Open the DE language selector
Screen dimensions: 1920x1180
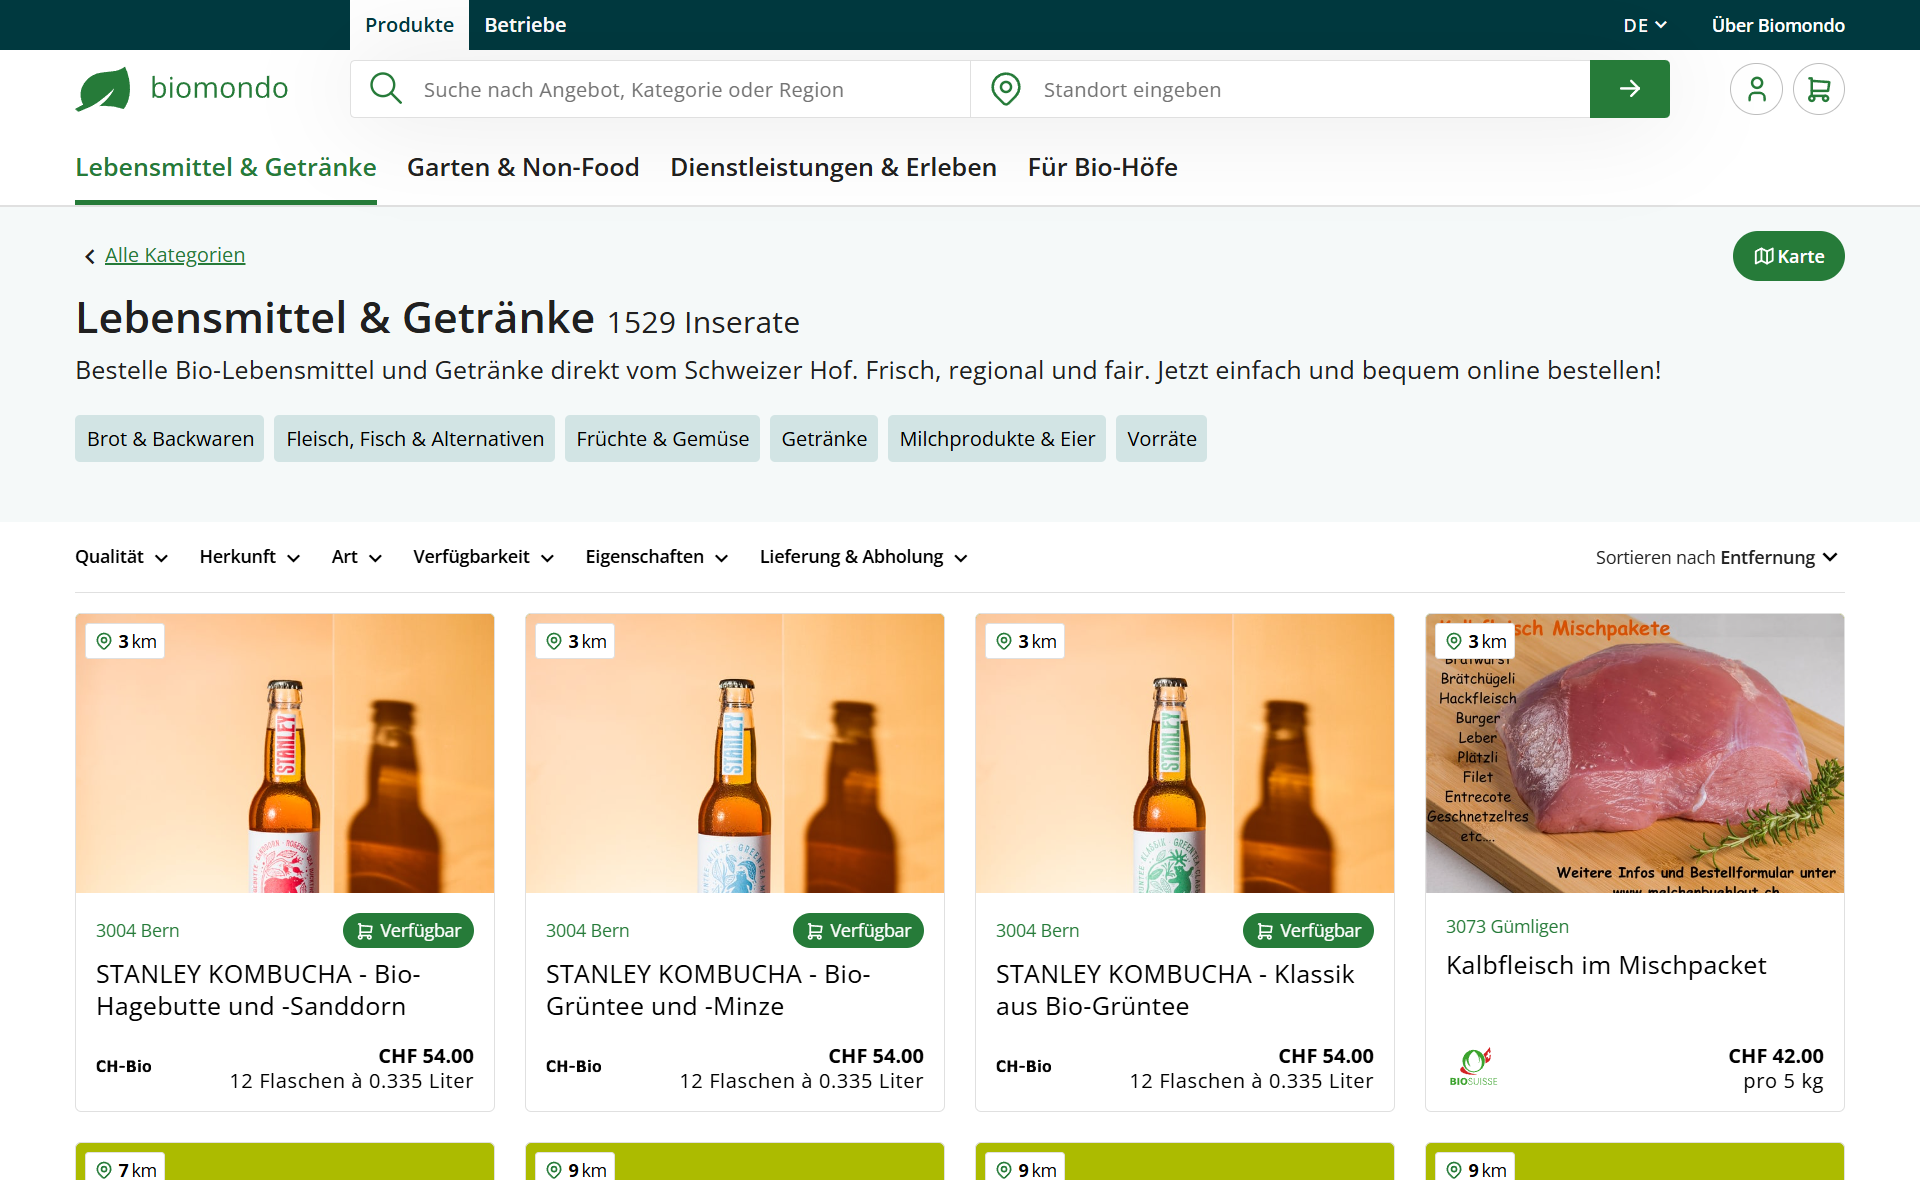click(1644, 25)
